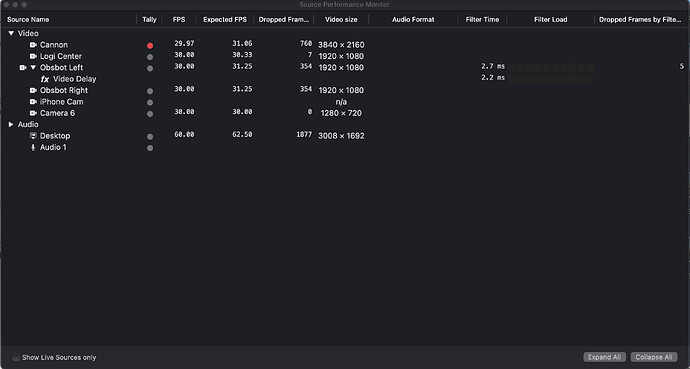This screenshot has width=690, height=369.
Task: Click the camera icon beside Obsbot Right
Action: [x=33, y=90]
